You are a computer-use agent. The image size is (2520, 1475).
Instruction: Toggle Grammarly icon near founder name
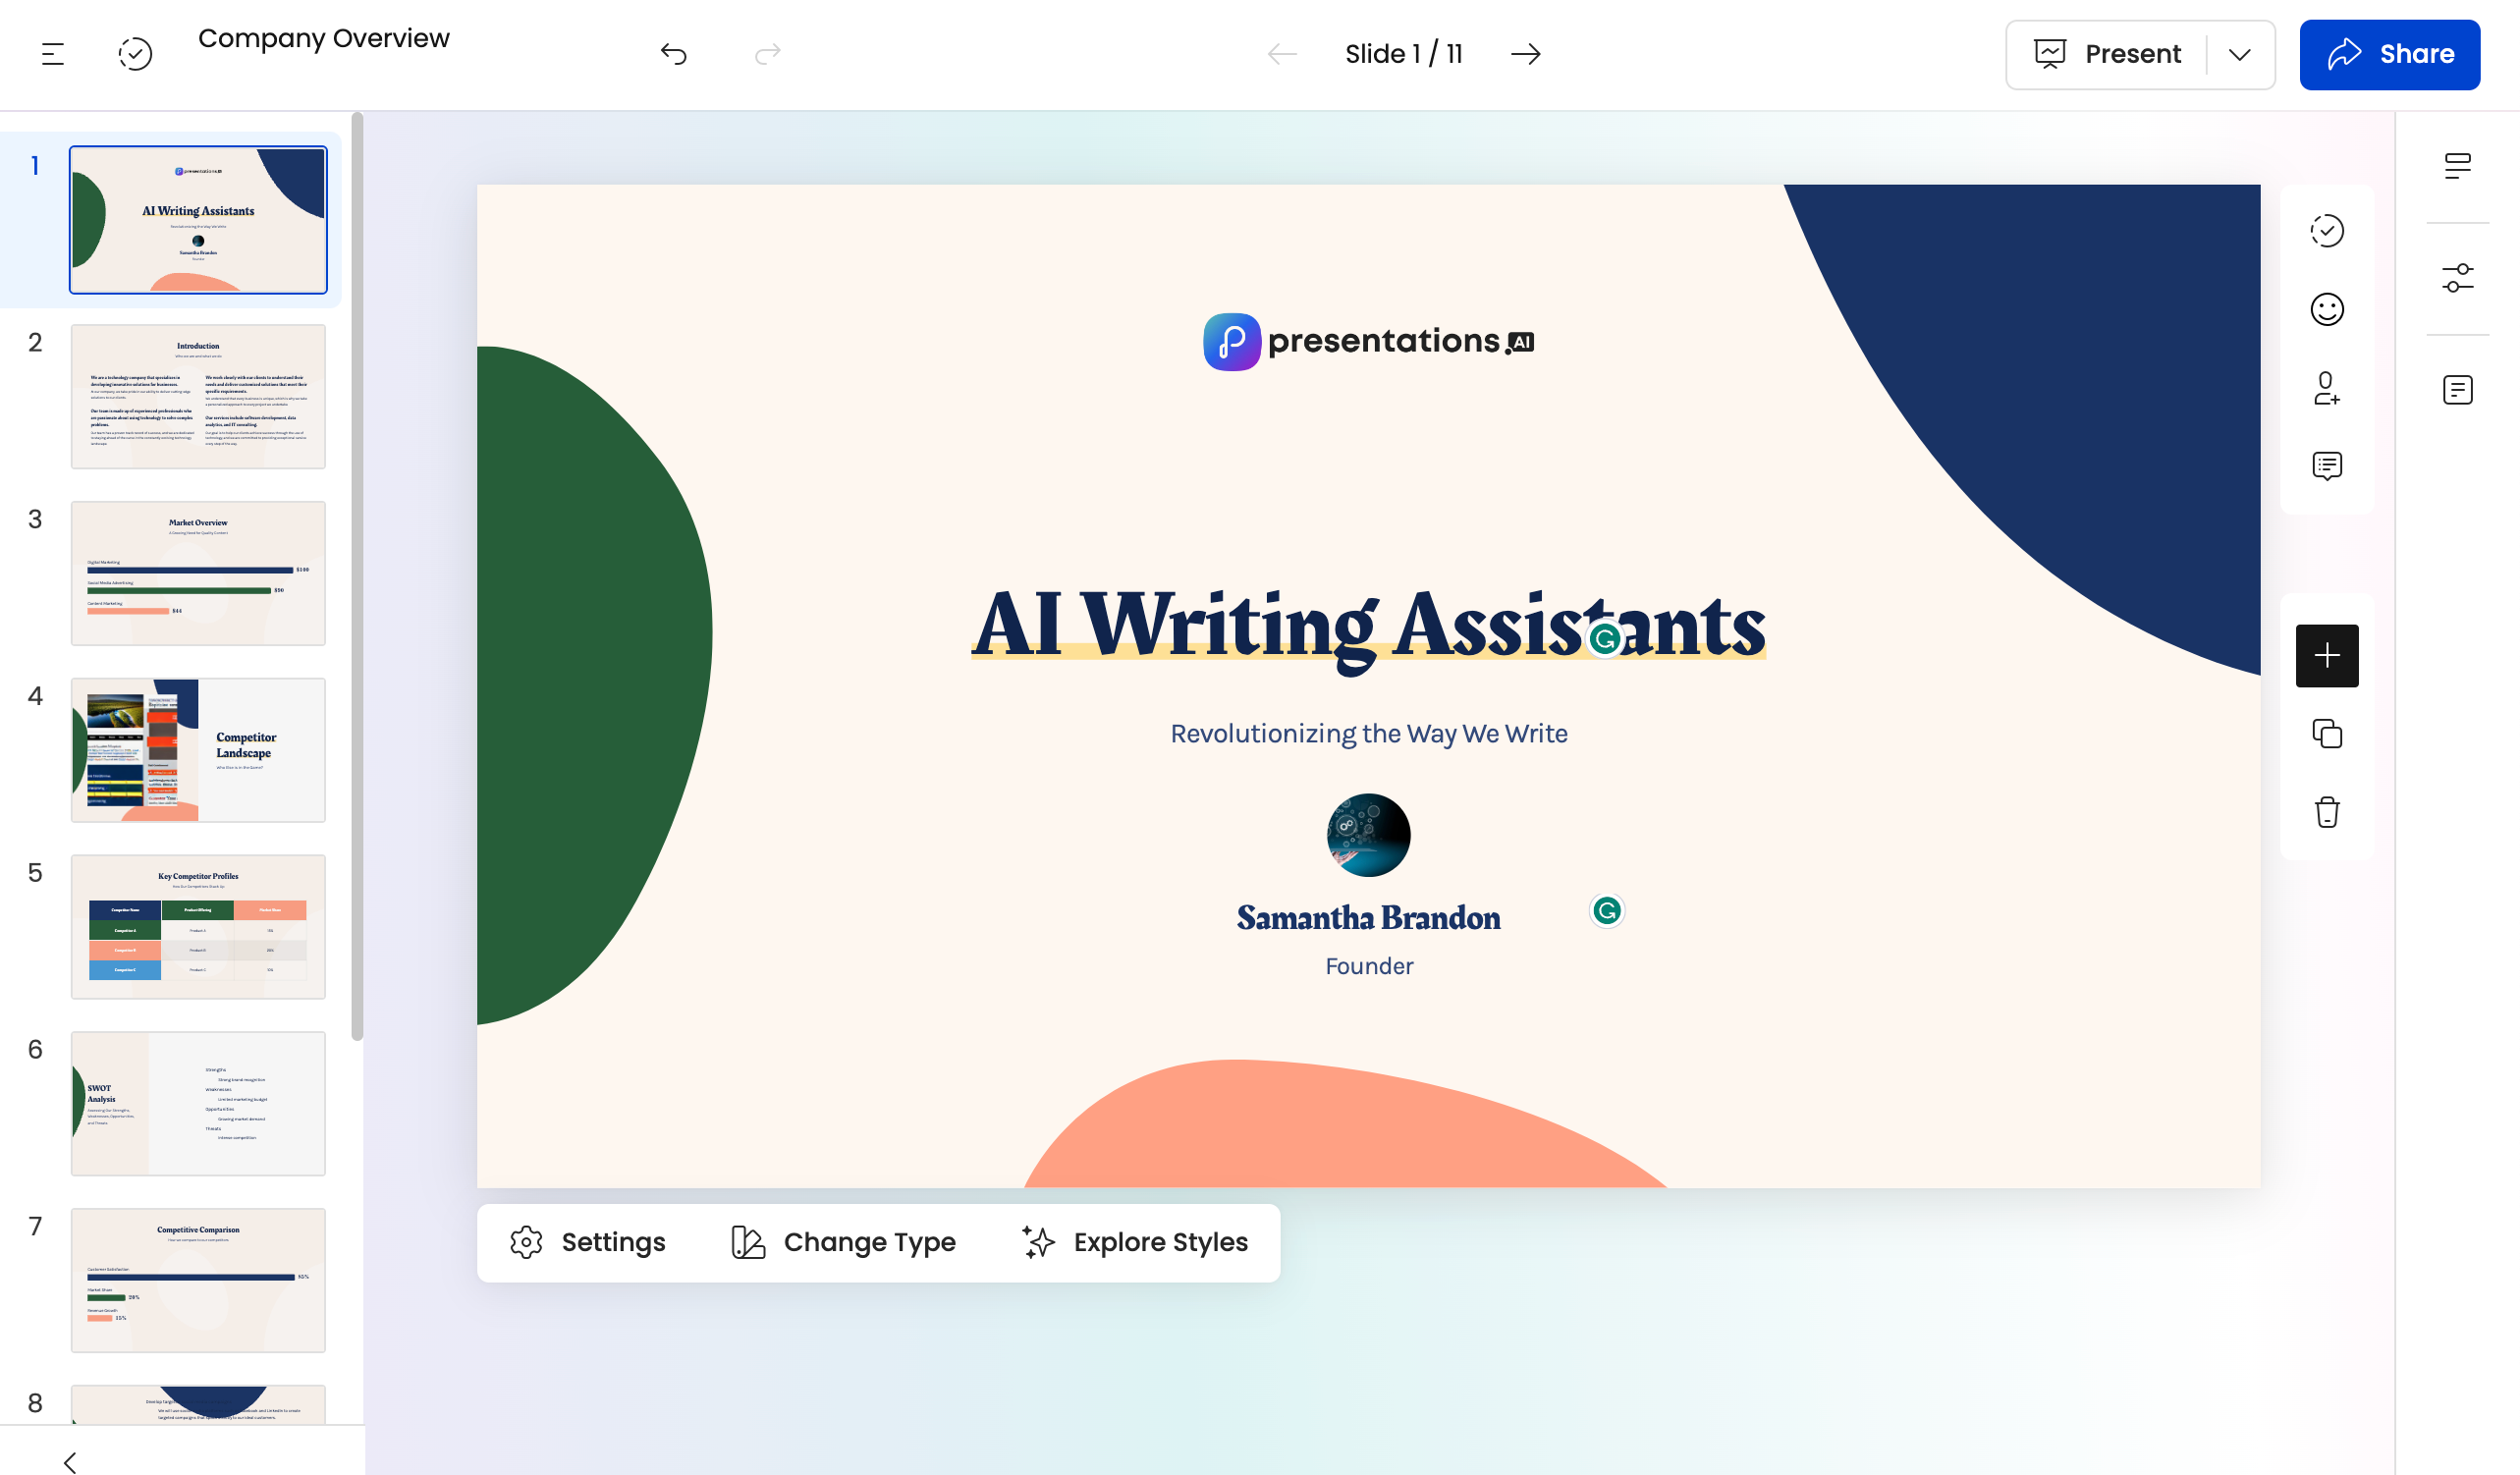(1607, 911)
